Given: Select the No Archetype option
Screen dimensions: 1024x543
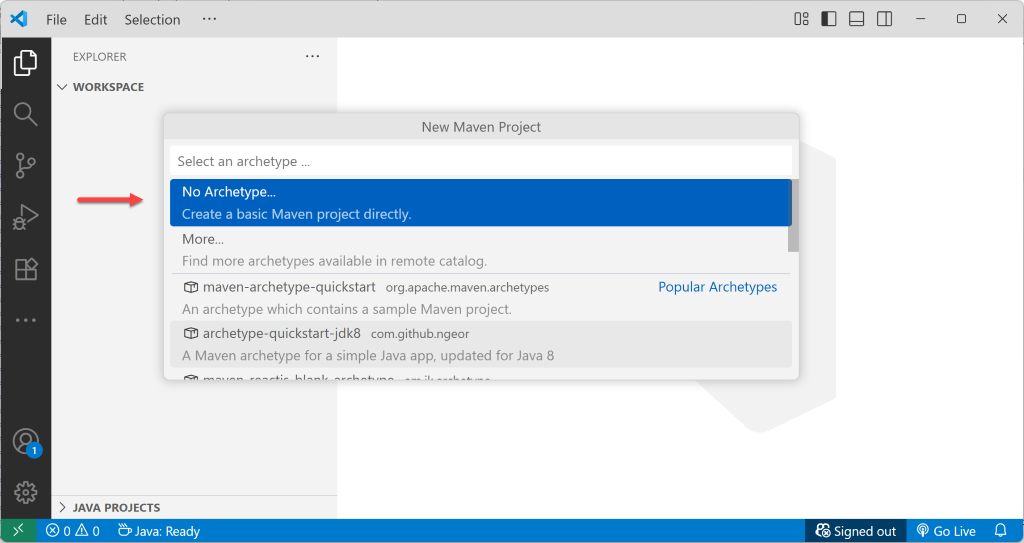Looking at the screenshot, I should [x=478, y=202].
